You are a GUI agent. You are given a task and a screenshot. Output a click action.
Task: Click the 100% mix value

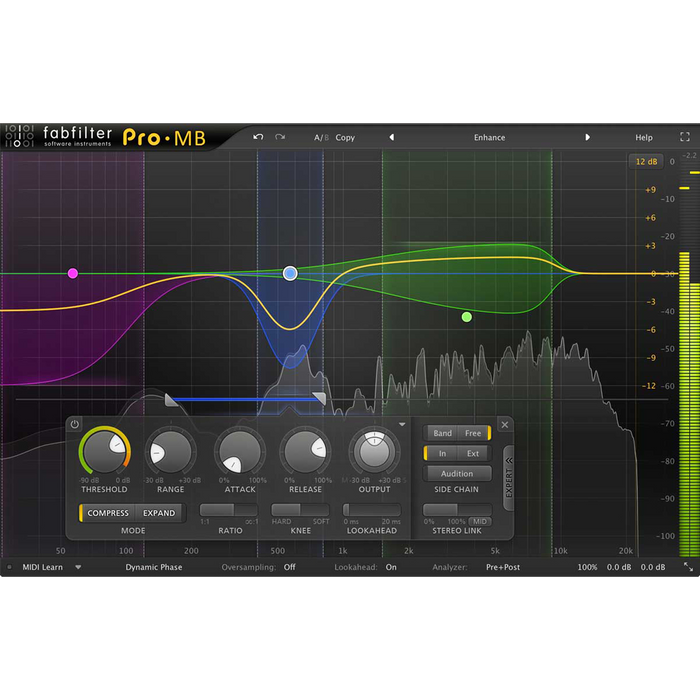[587, 567]
